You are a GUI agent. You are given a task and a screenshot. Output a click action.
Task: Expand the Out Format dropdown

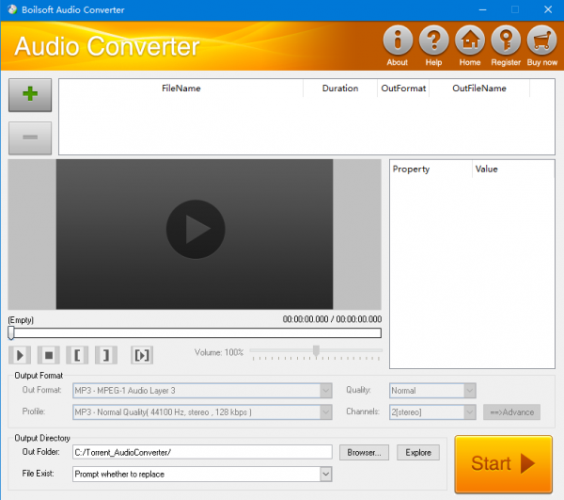click(326, 391)
